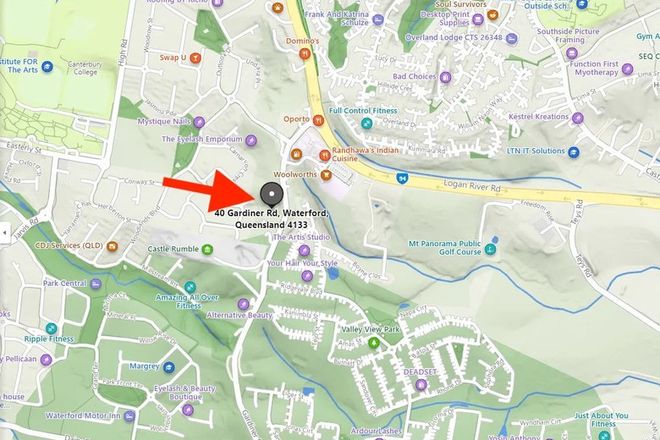Expand the side panel with left-edge arrow
Screen dimensions: 660x440
pos(5,232)
